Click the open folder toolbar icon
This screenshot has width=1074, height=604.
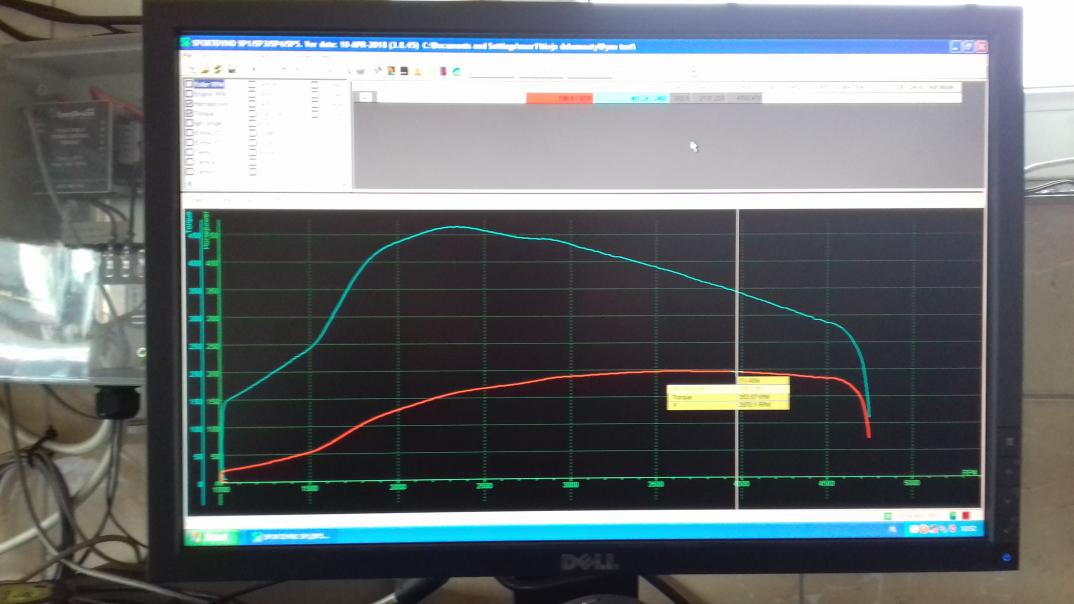pos(205,71)
